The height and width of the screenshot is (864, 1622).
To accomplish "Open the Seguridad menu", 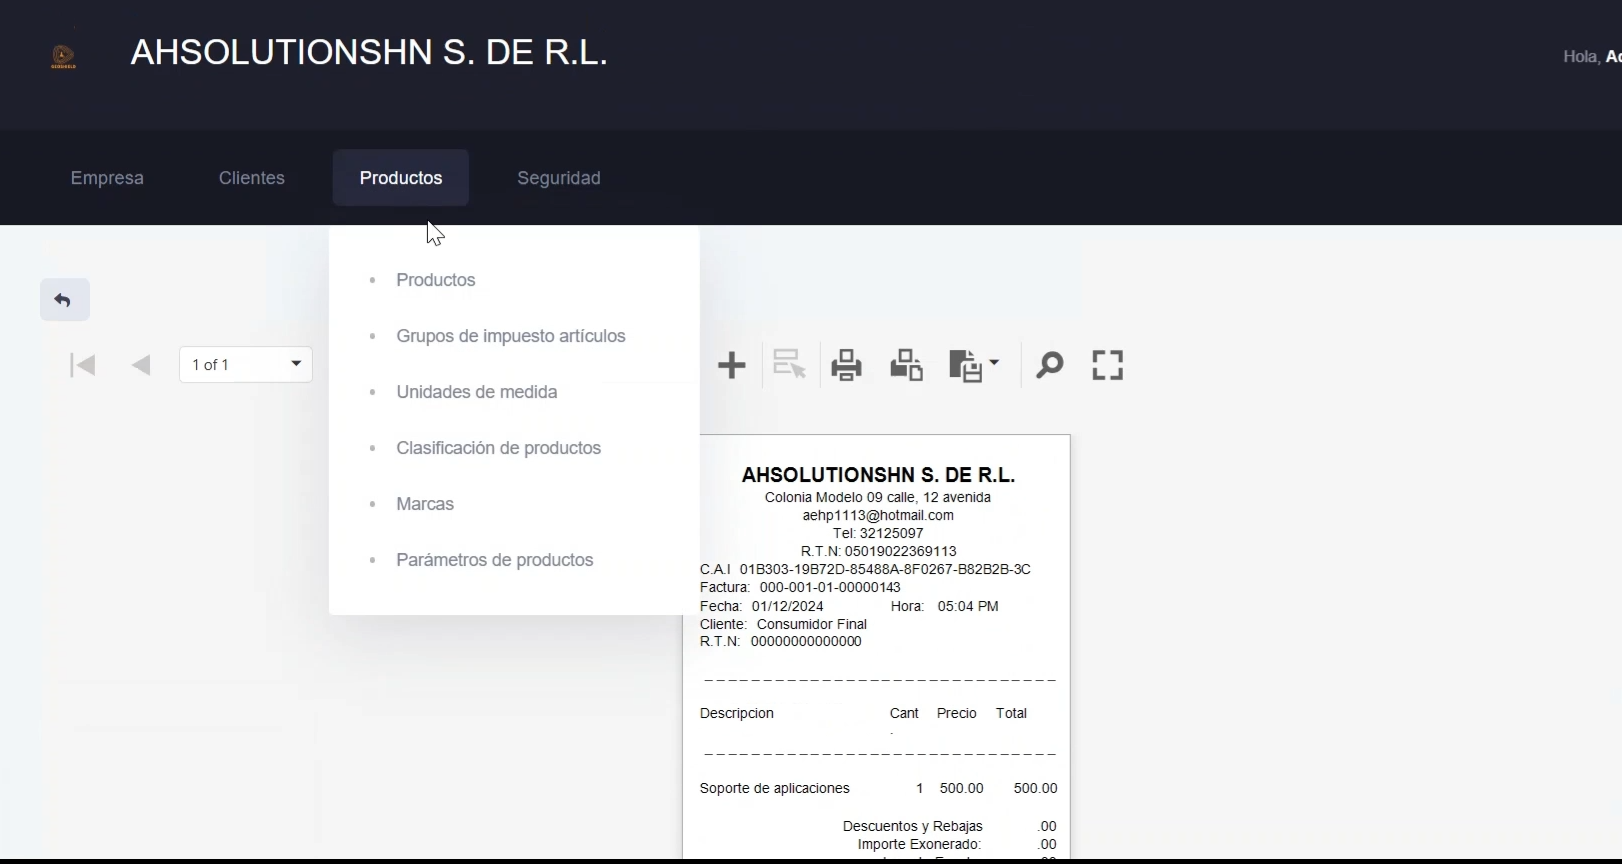I will [x=559, y=178].
